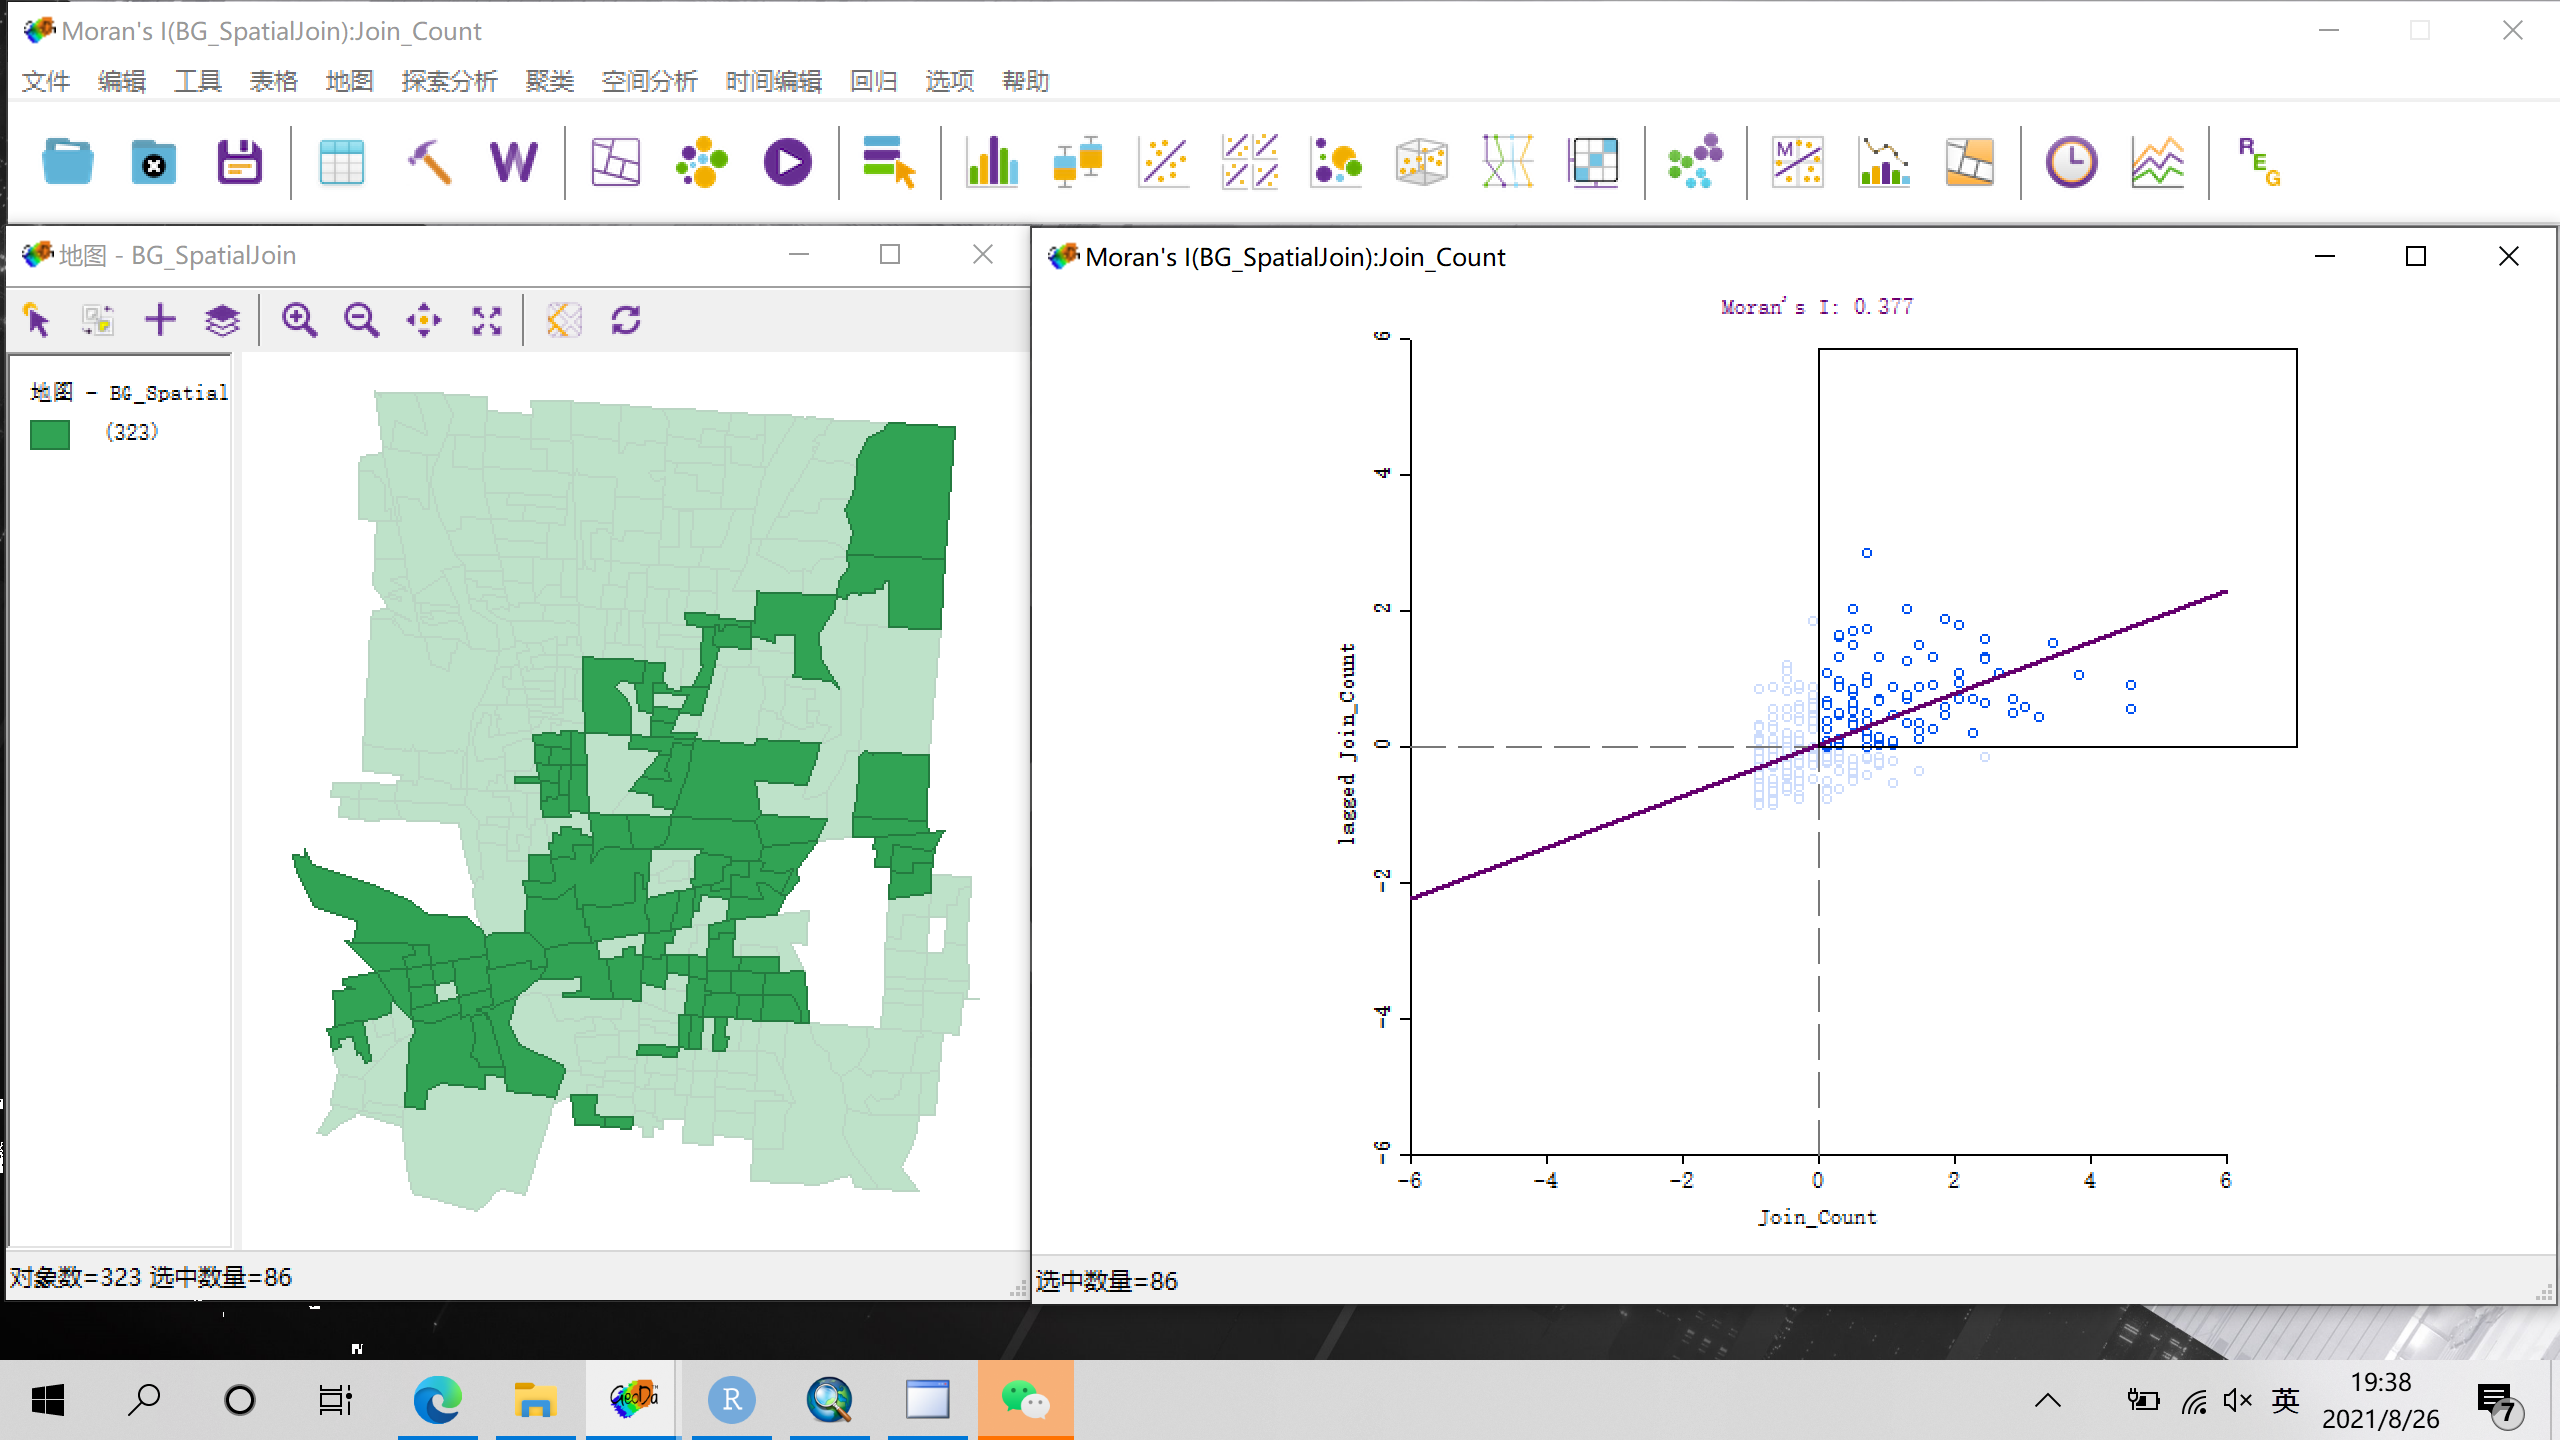
Task: Open the spatial correlogram icon
Action: 1884,162
